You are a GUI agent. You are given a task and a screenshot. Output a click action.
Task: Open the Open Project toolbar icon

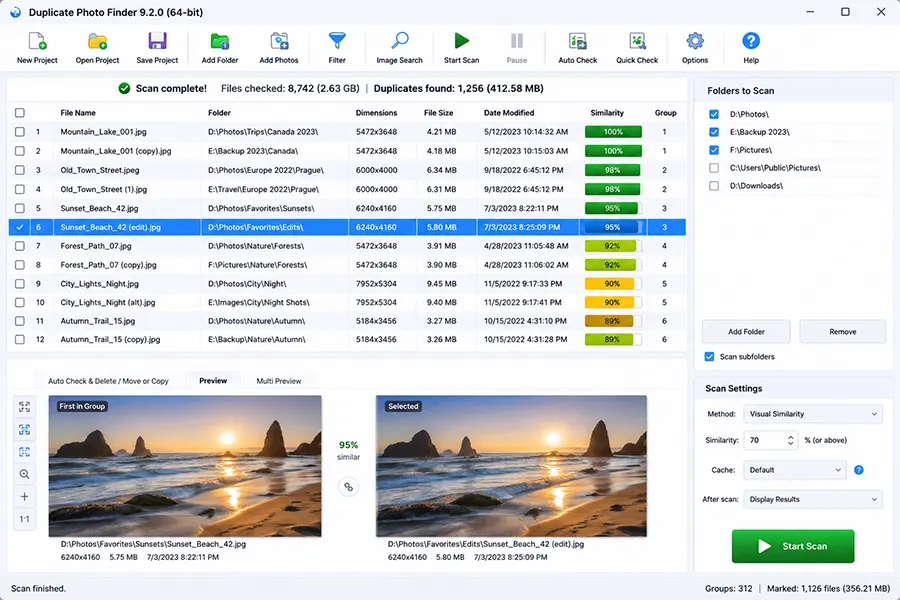(97, 41)
